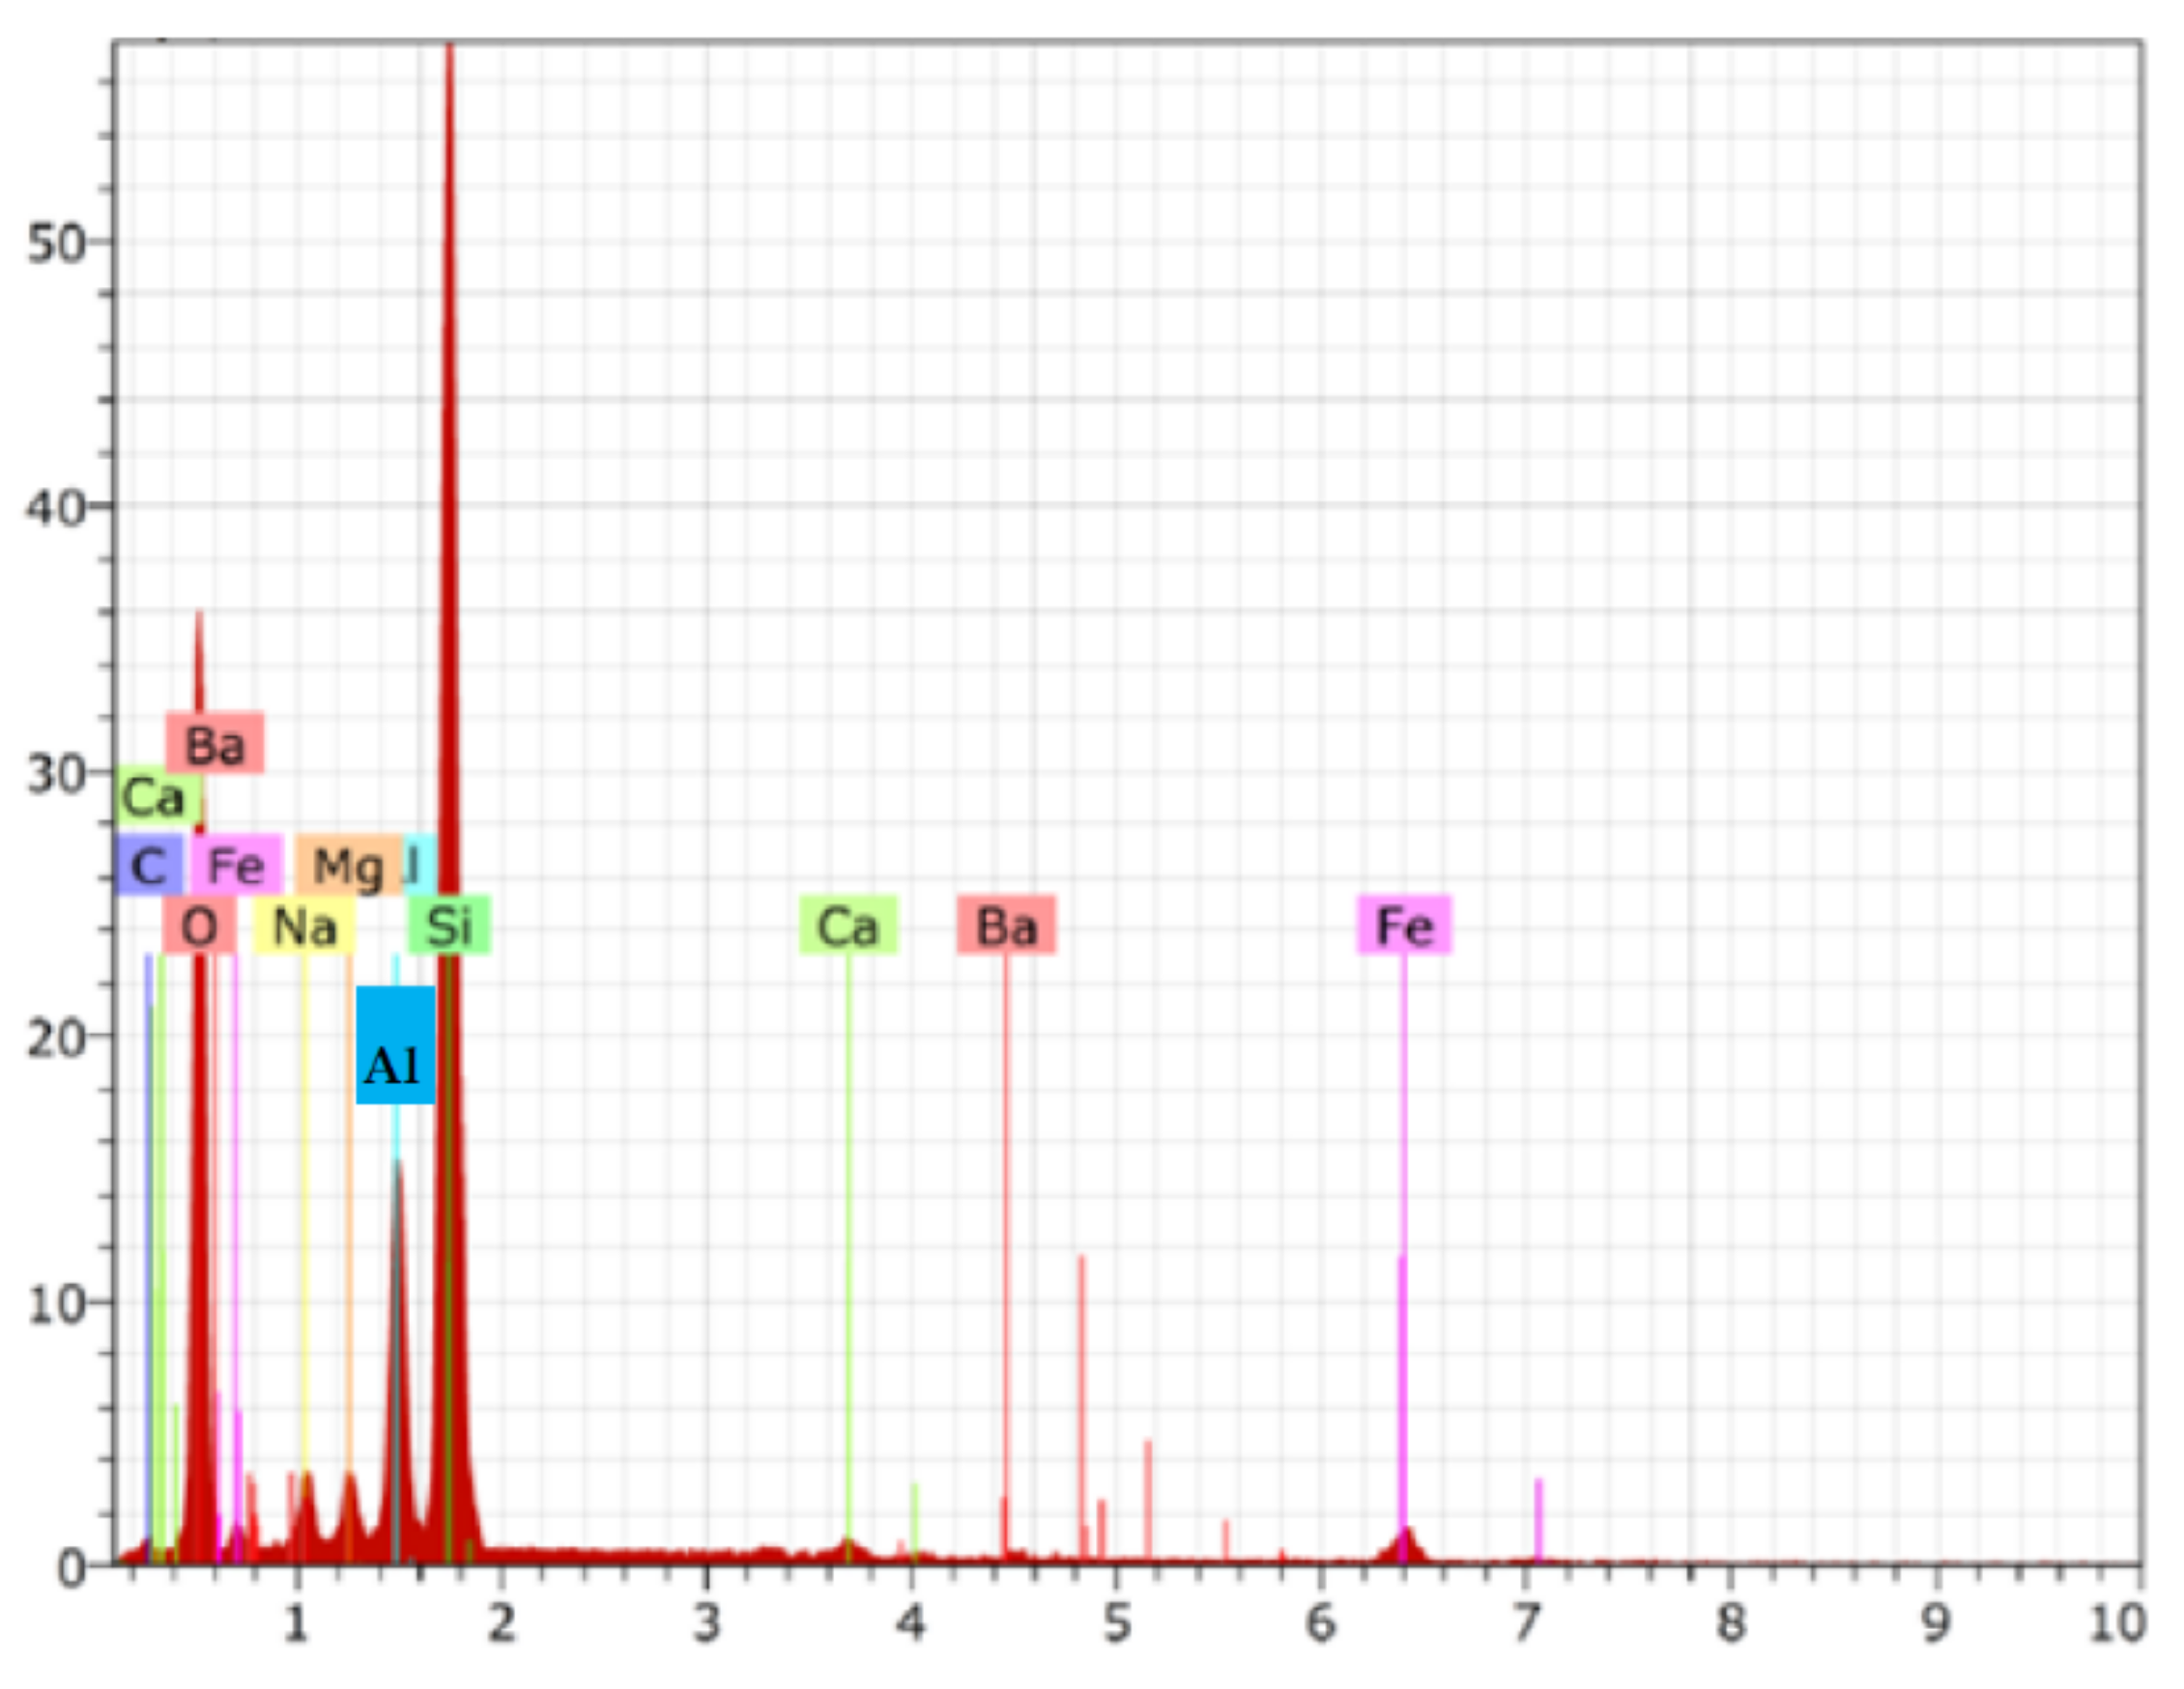2184x1689 pixels.
Task: Click the yellow Na element label
Action: [303, 926]
